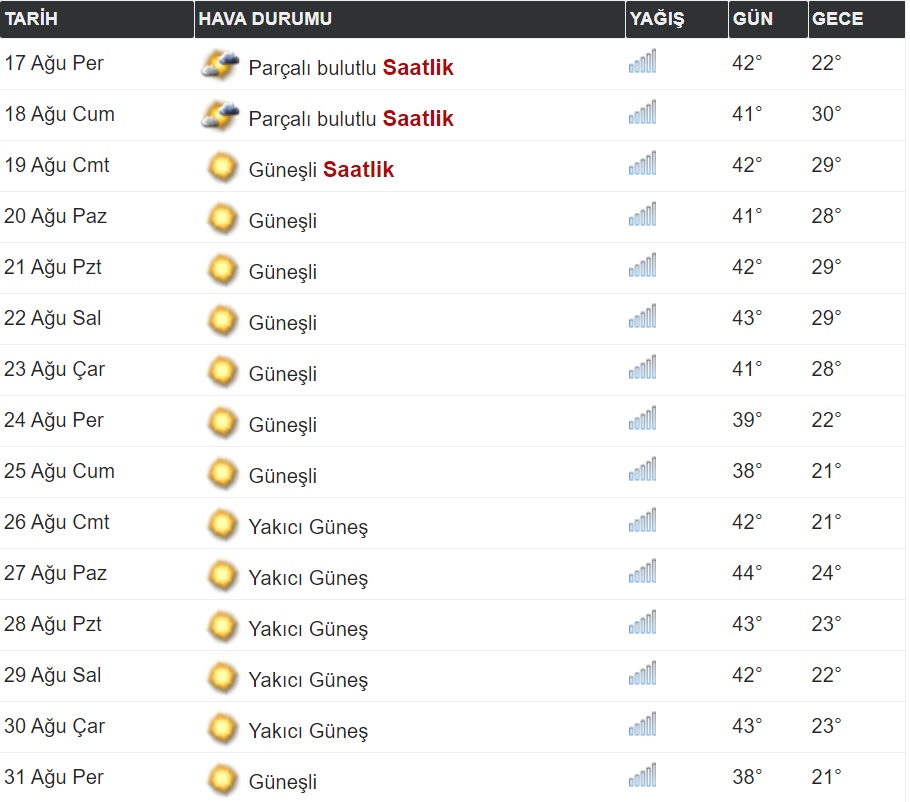Click the TARİH column header
The height and width of the screenshot is (802, 910).
click(31, 19)
